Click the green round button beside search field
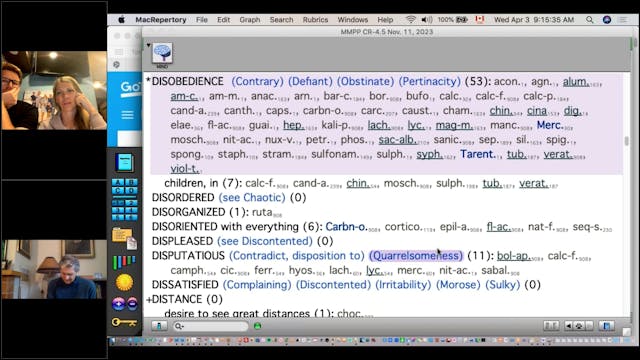Viewport: 640px width, 360px height. 258,326
